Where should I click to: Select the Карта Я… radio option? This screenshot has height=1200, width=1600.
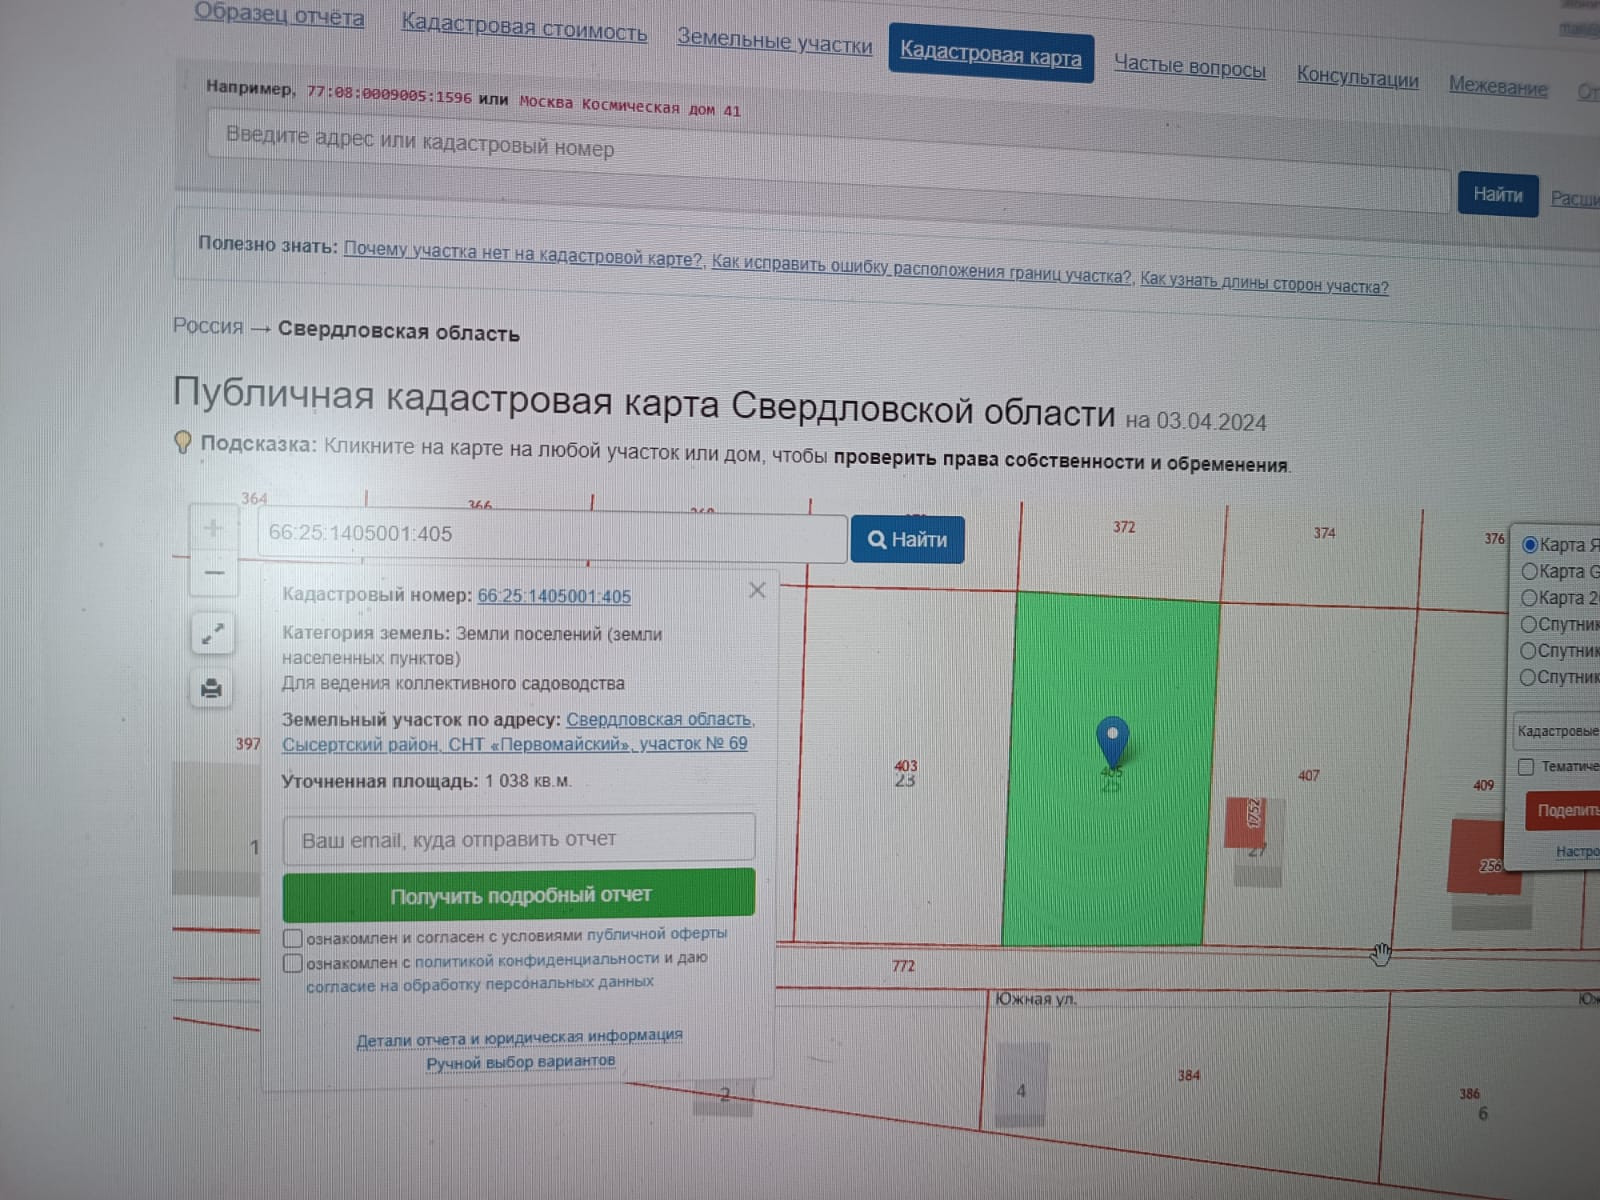pos(1529,545)
